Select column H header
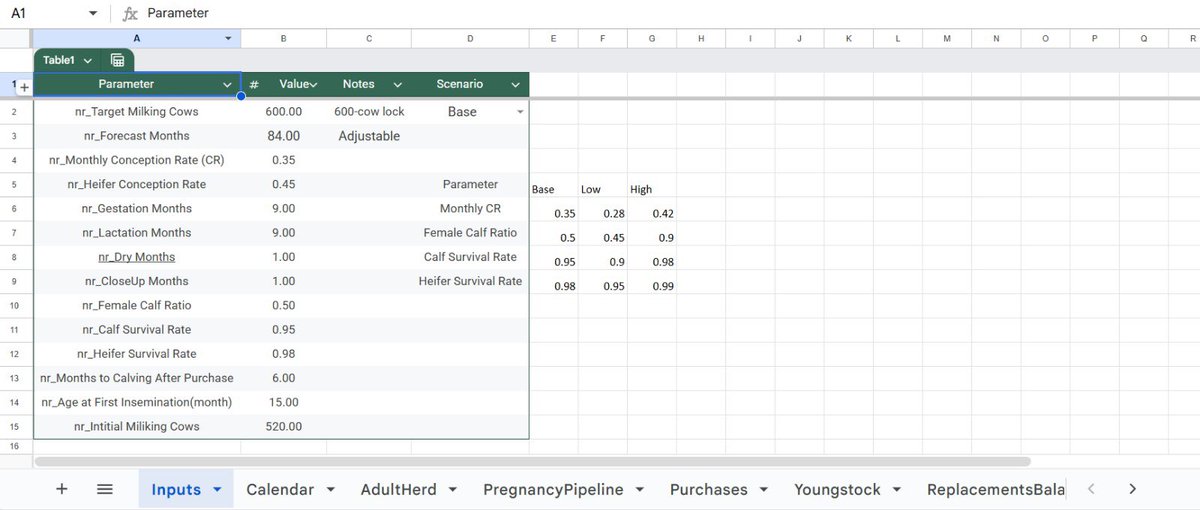1200x510 pixels. [701, 38]
